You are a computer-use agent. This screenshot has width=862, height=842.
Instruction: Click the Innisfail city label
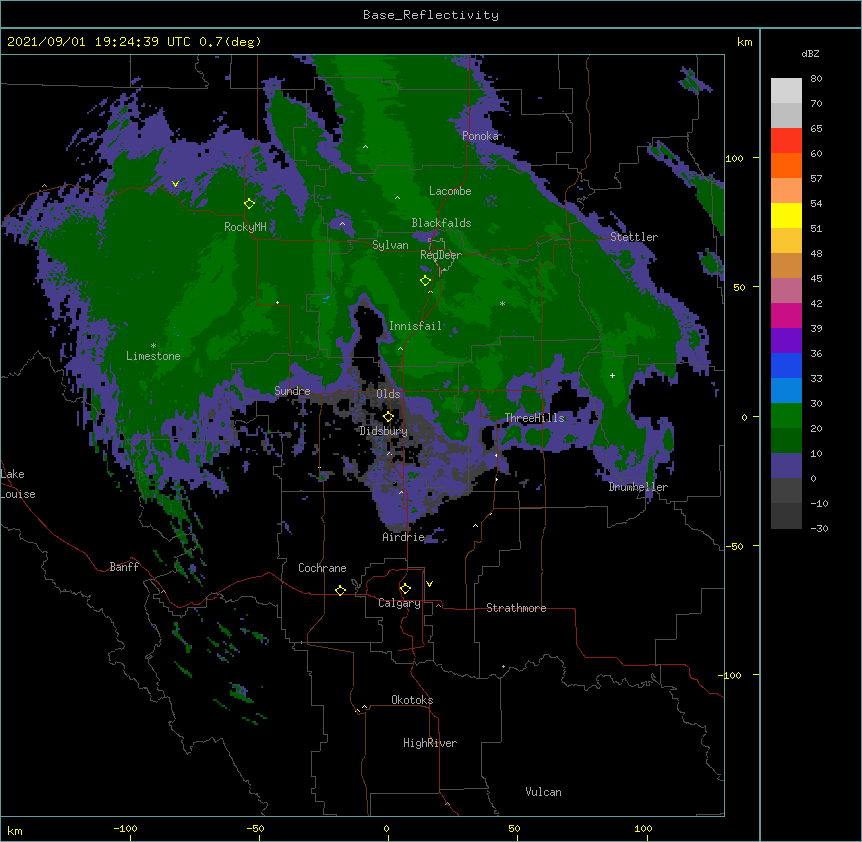(x=416, y=326)
